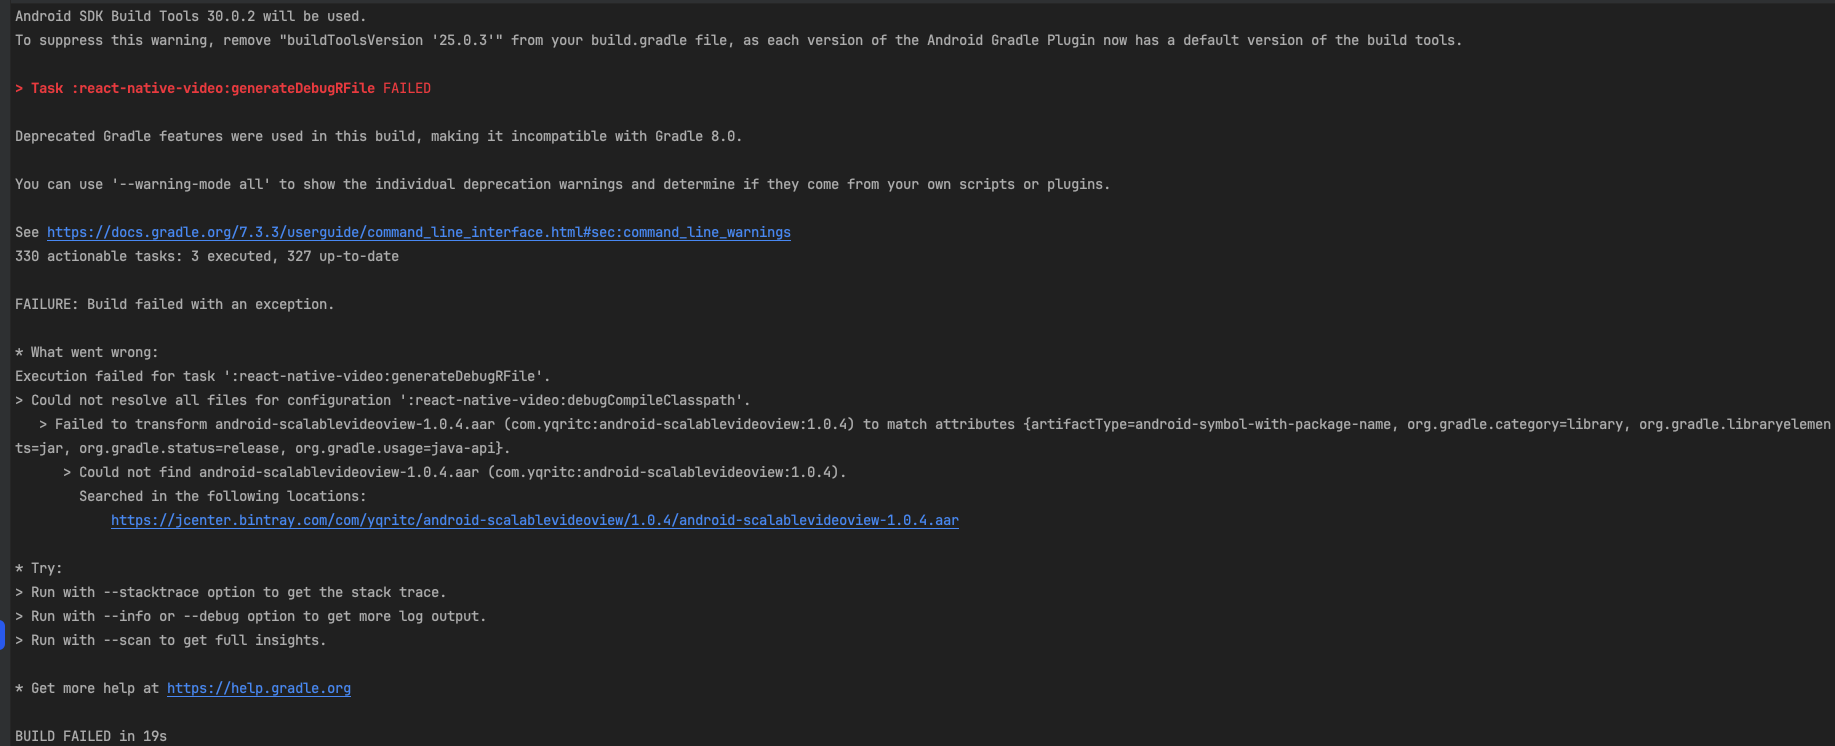
Task: Click the 'Deprecated Gradle features were used' line
Action: tap(378, 136)
